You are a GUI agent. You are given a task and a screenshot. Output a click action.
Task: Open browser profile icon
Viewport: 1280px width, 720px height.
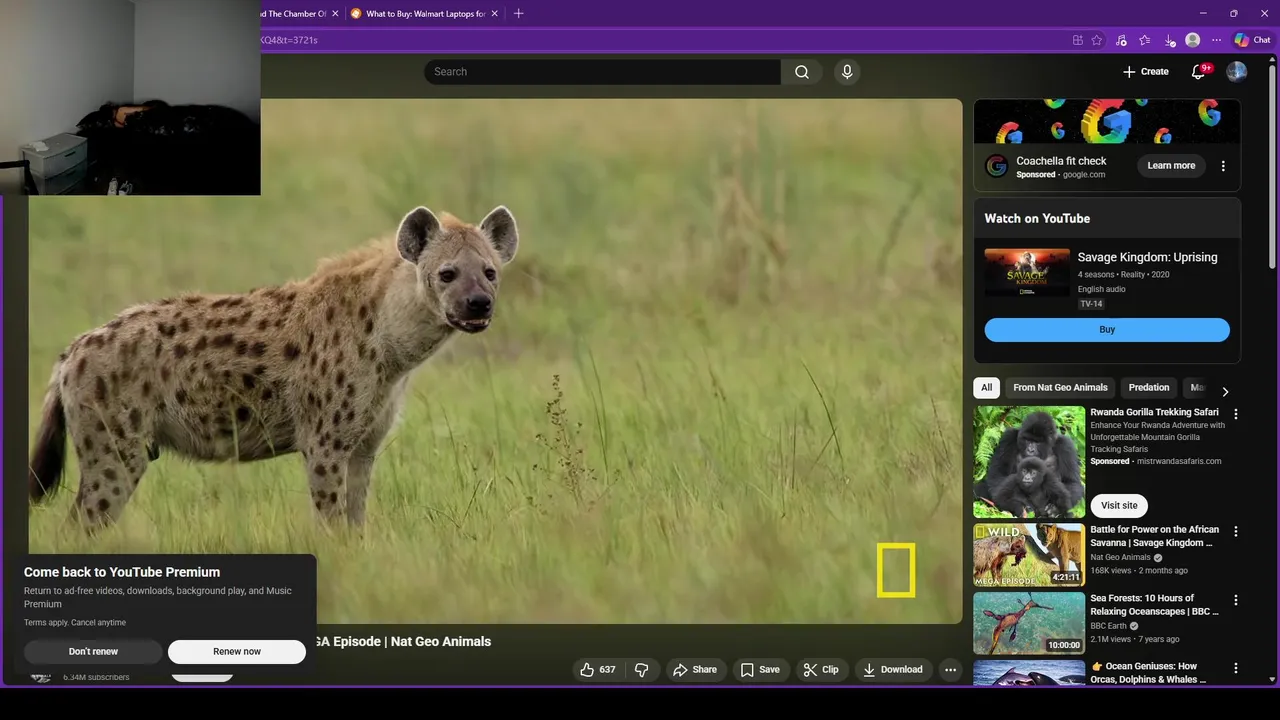[x=1192, y=40]
